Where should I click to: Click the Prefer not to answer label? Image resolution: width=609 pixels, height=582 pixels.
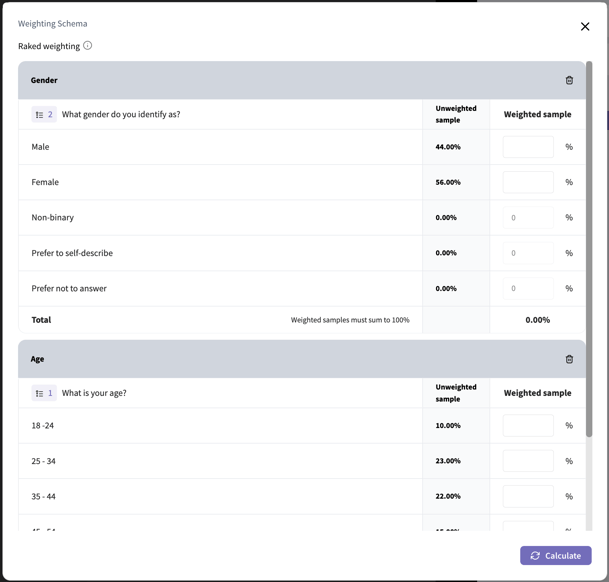(69, 288)
